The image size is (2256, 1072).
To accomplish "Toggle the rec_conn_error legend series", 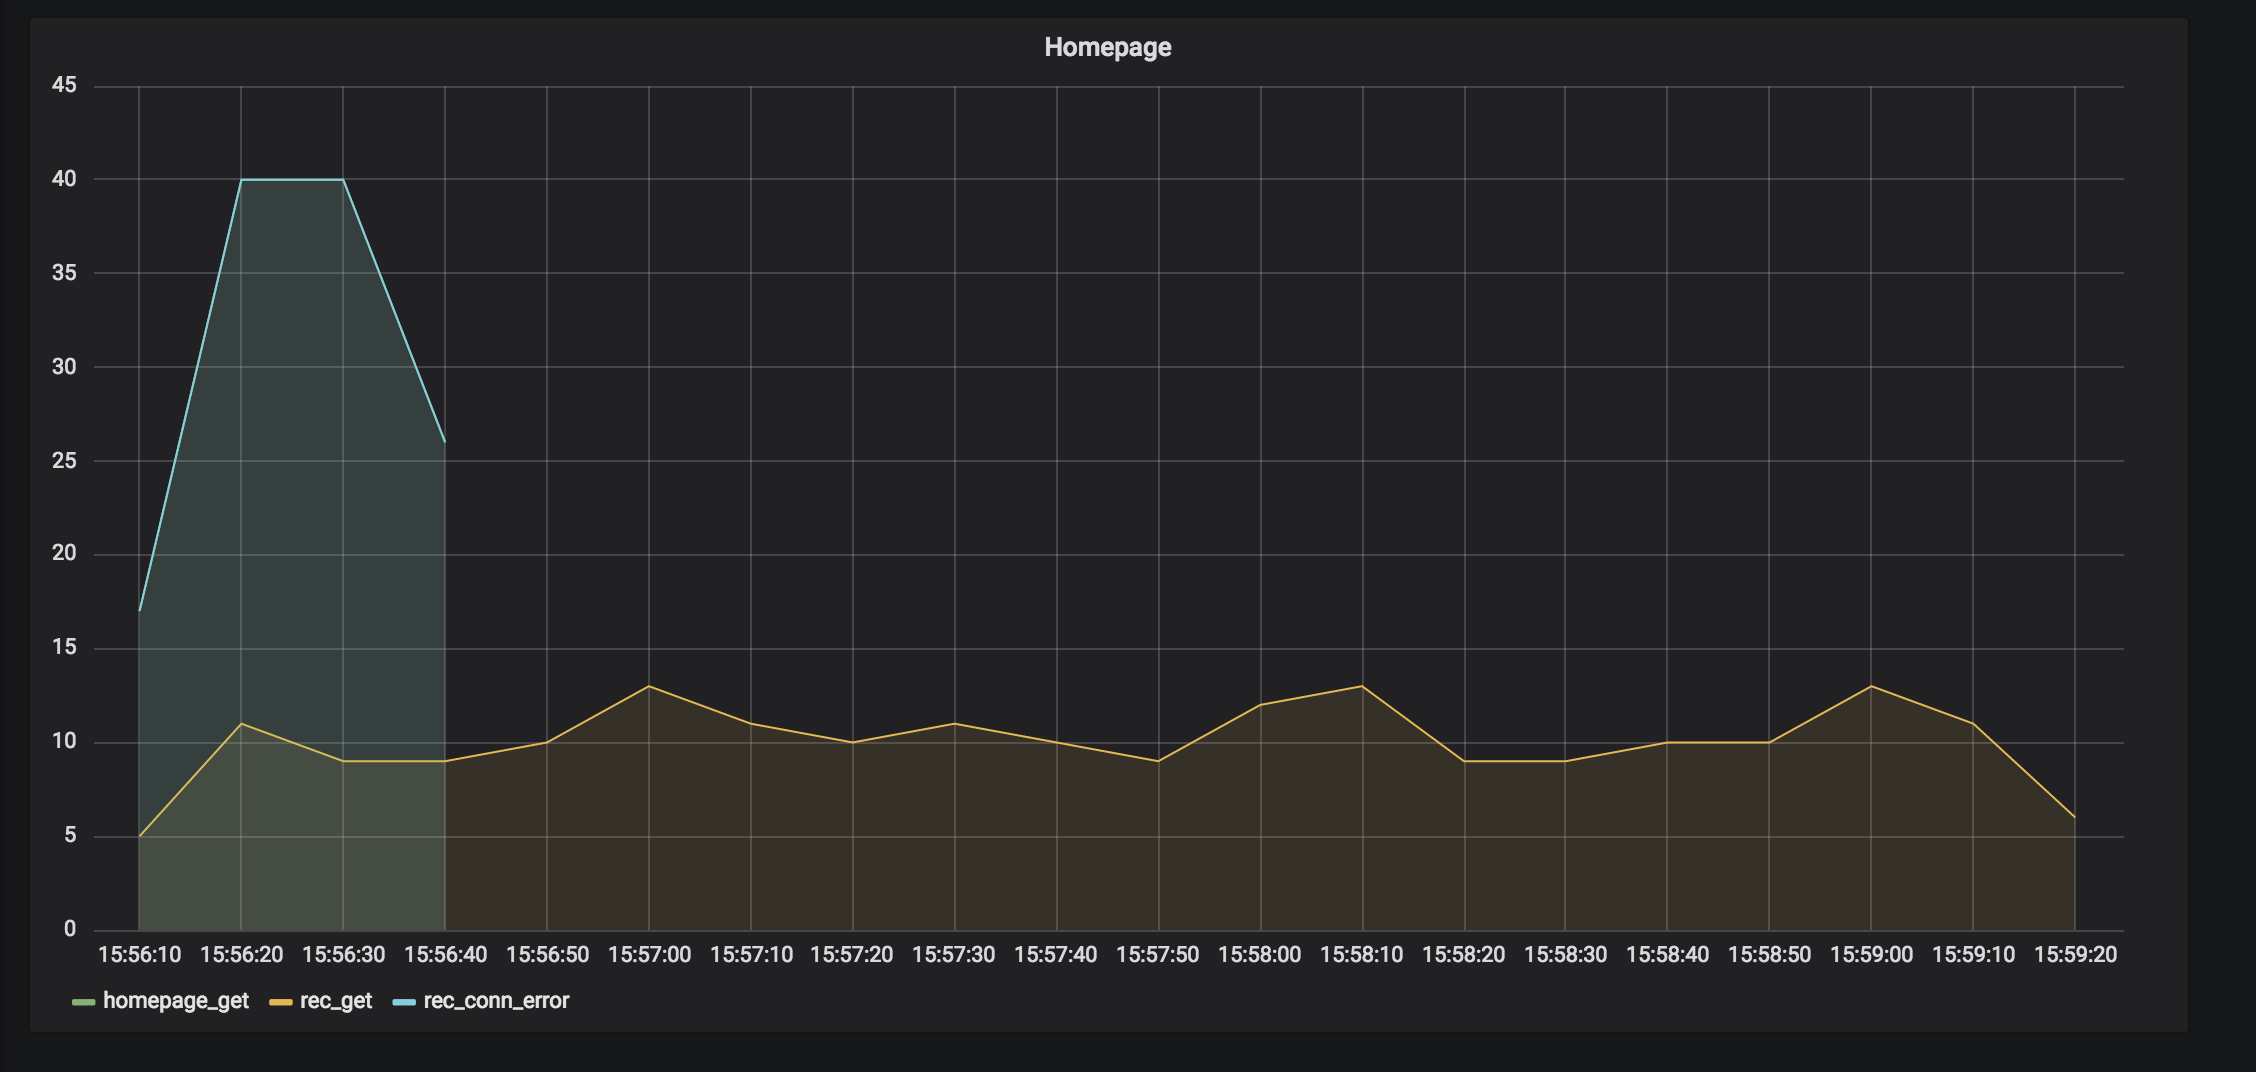I will (x=496, y=1001).
